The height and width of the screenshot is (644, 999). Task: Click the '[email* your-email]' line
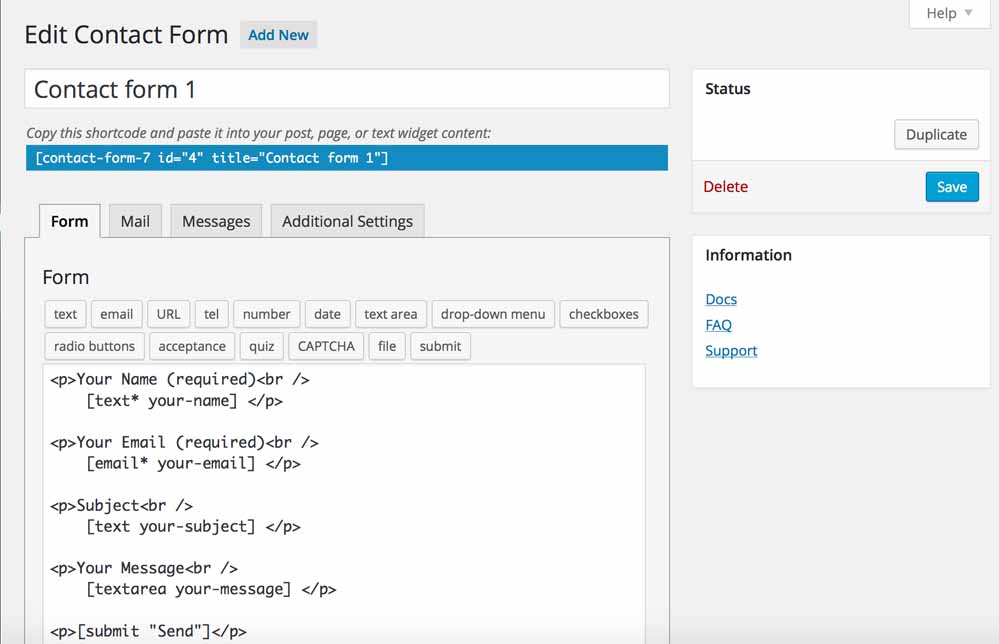point(193,463)
